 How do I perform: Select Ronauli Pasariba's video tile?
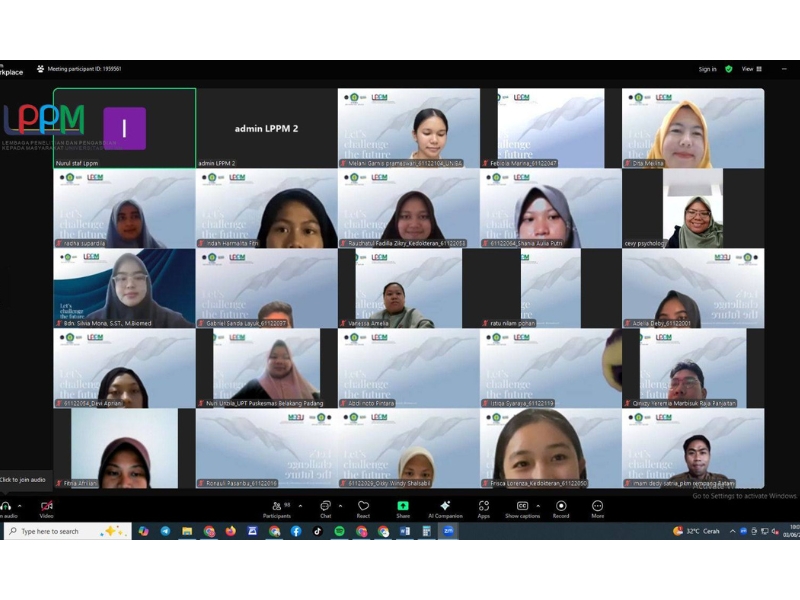point(266,448)
